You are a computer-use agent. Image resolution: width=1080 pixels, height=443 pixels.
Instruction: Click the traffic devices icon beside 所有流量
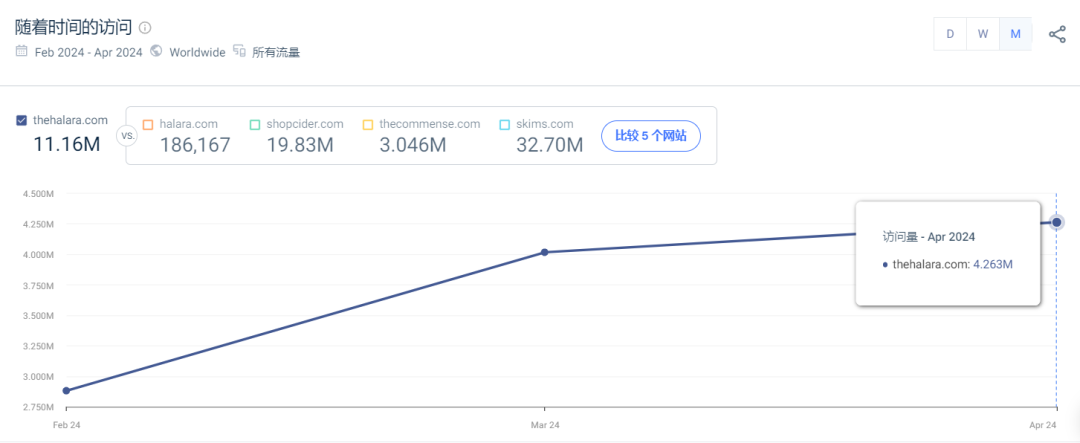[238, 51]
